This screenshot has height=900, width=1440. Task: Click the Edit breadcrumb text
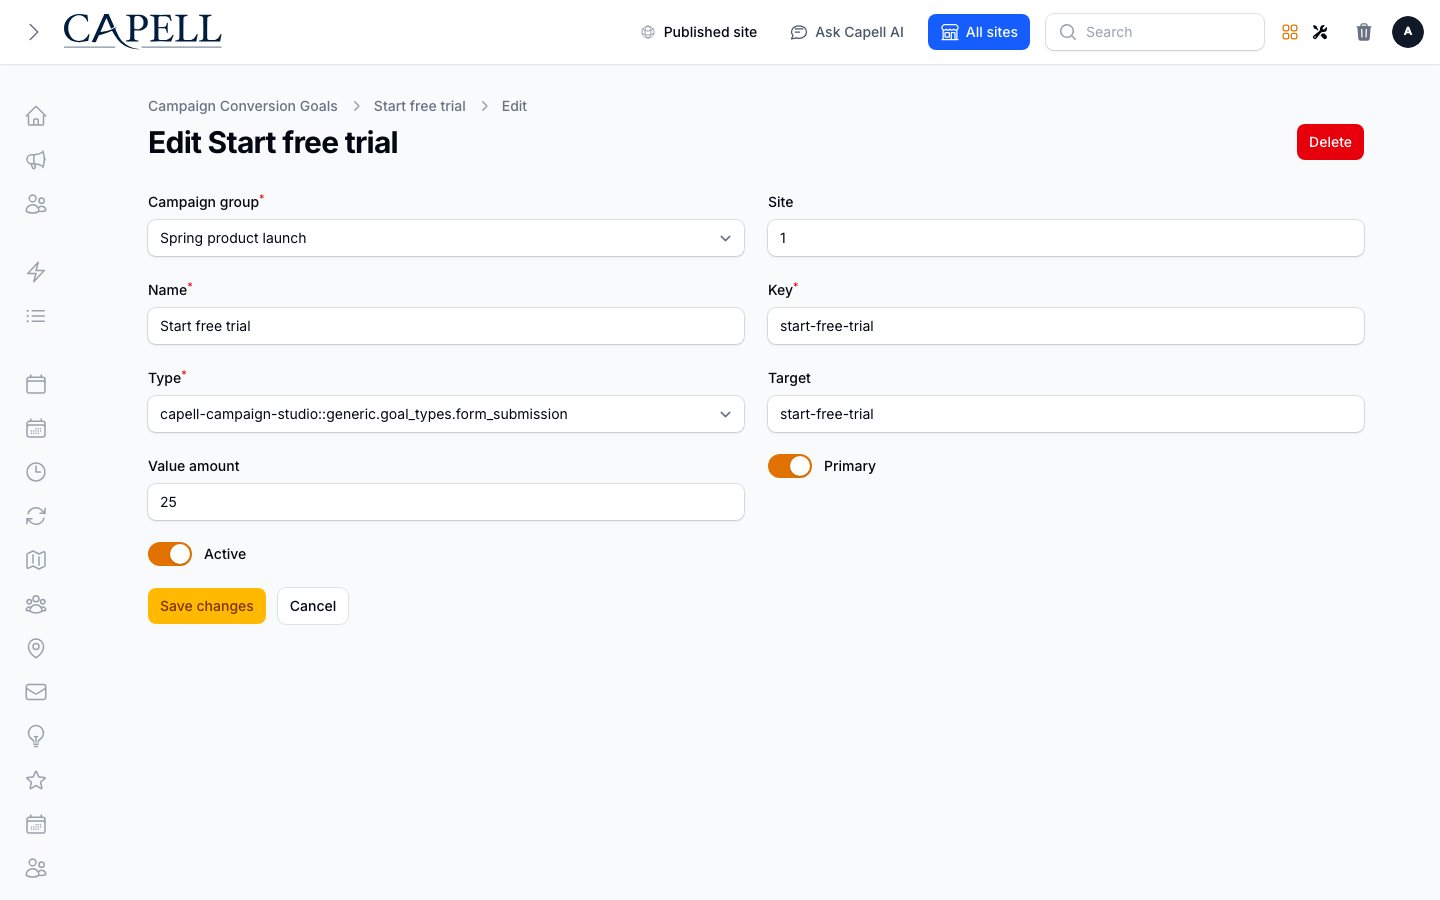click(x=514, y=106)
